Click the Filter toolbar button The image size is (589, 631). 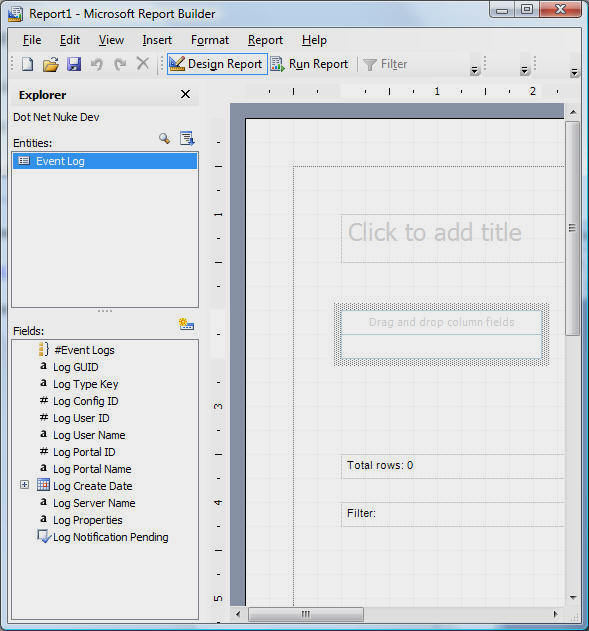point(385,64)
